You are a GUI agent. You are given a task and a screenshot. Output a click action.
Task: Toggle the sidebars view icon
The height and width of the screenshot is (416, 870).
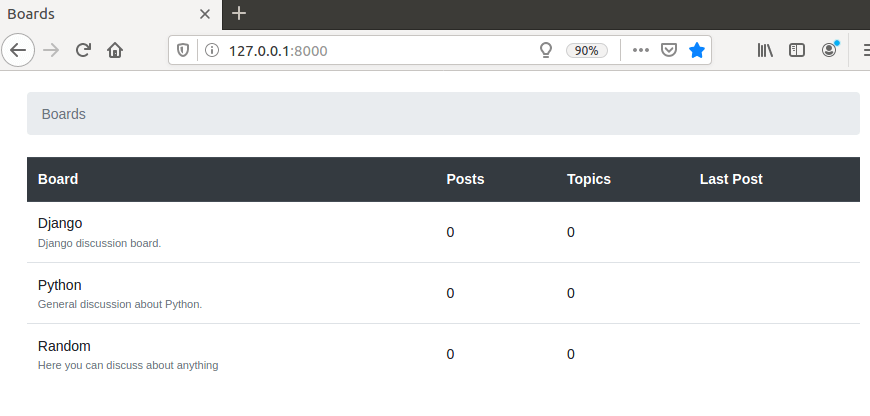point(797,50)
